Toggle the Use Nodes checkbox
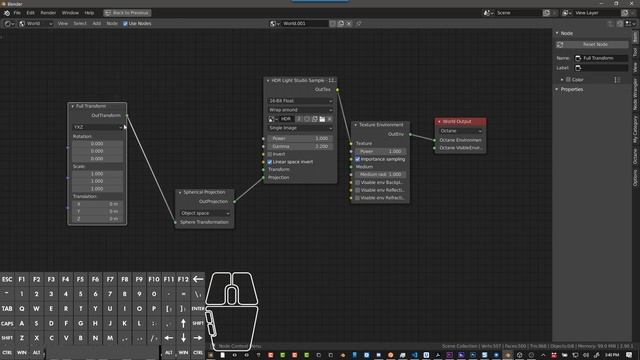This screenshot has width=640, height=360. 125,24
